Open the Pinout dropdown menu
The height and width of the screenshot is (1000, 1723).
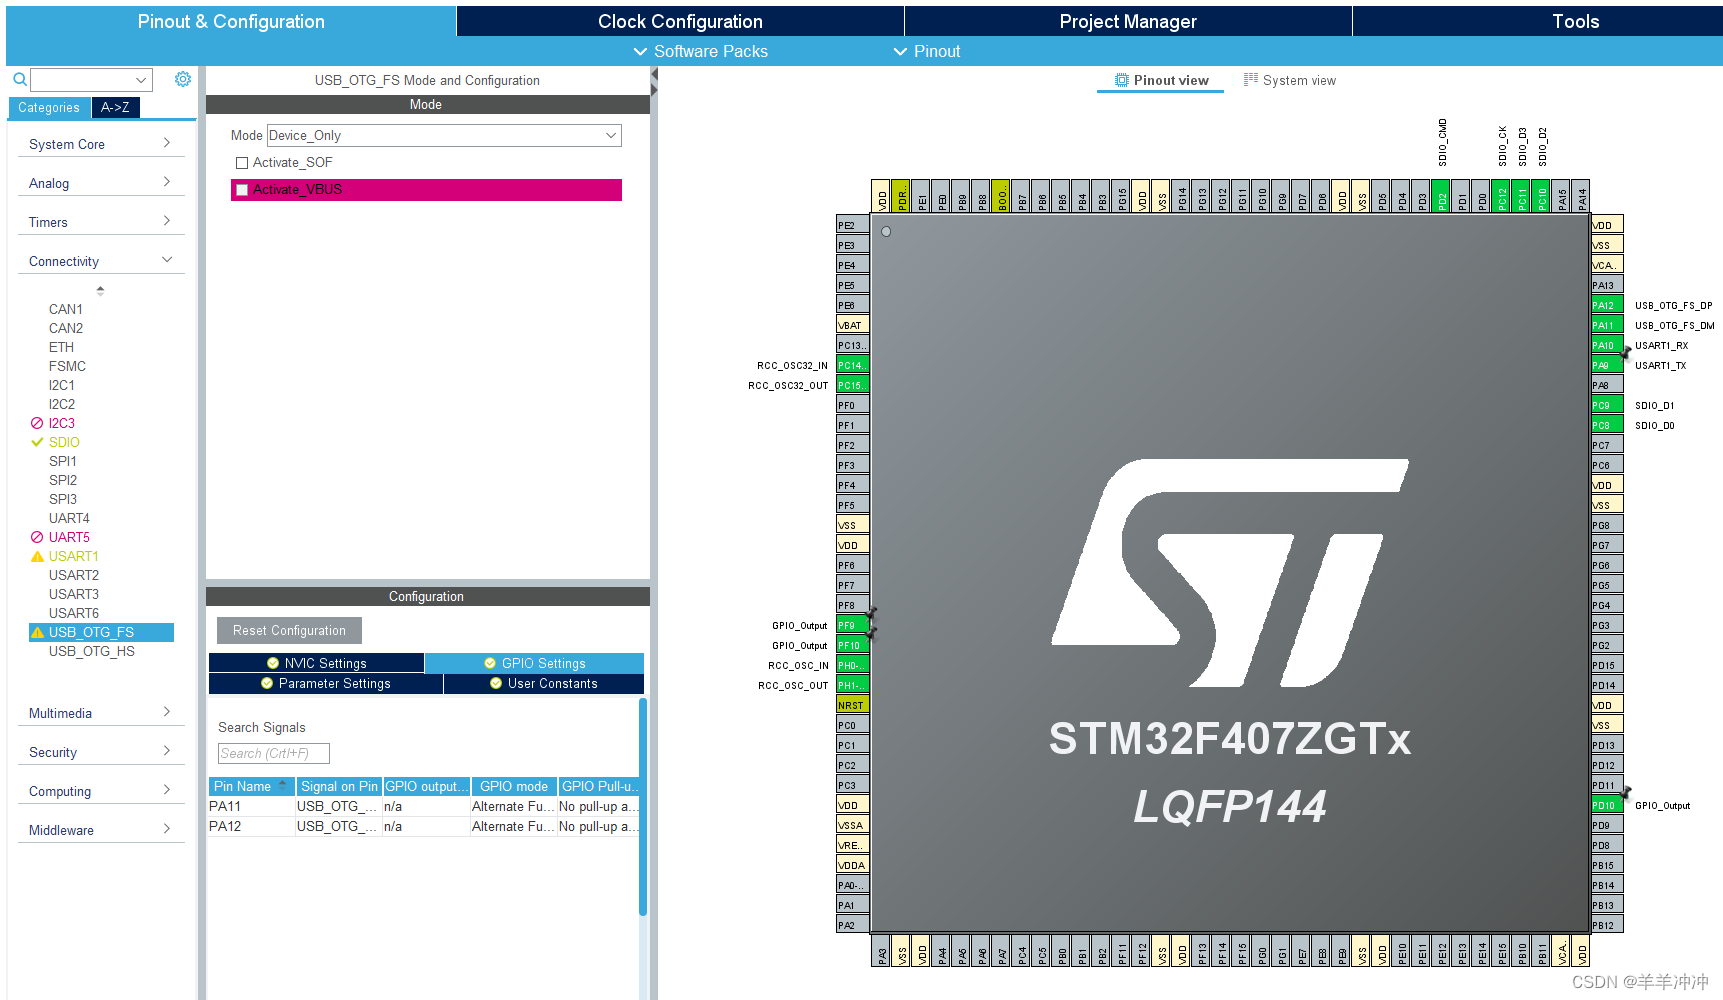(x=927, y=51)
